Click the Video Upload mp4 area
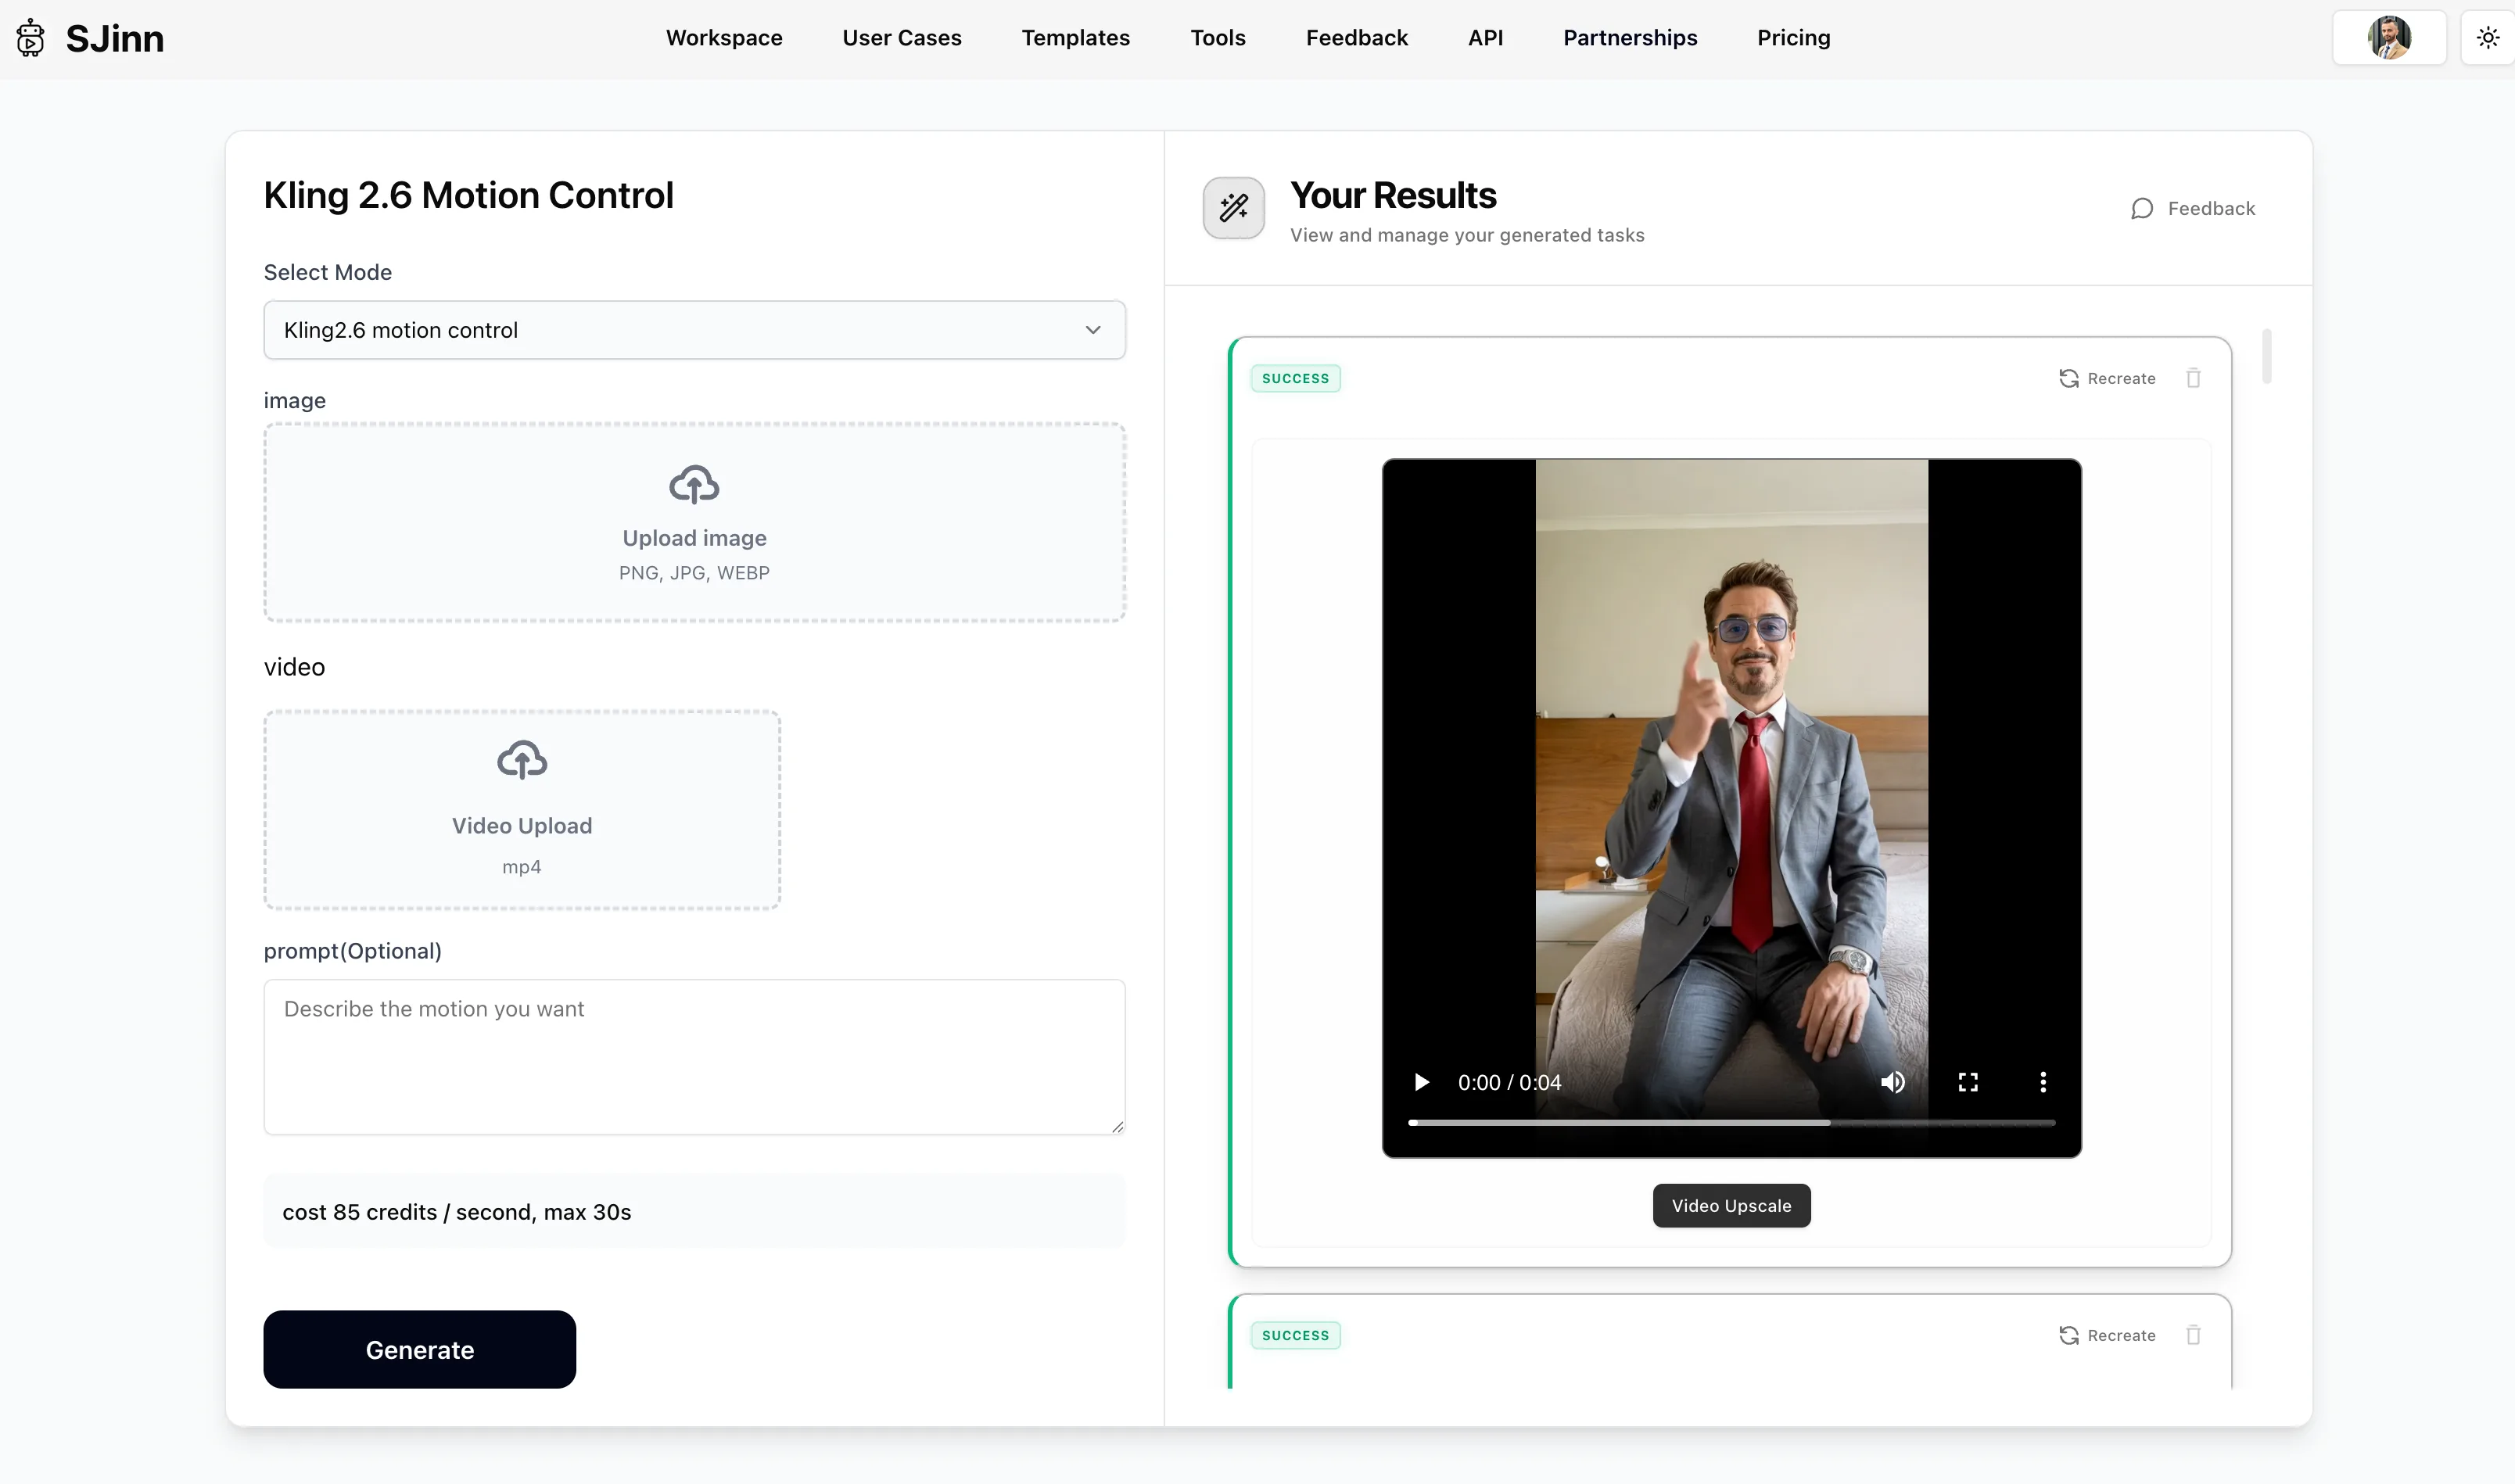The image size is (2515, 1484). point(521,810)
